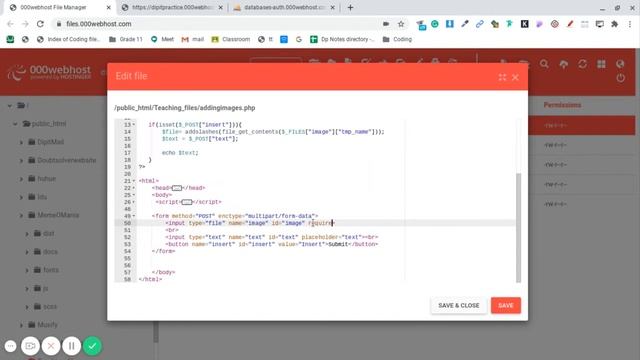Image resolution: width=640 pixels, height=360 pixels.
Task: Open the search icon in file manager toolbar
Action: click(544, 64)
